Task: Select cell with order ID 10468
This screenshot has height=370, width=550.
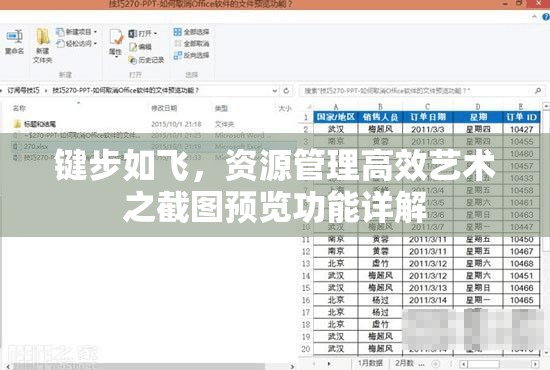Action: pos(521,264)
